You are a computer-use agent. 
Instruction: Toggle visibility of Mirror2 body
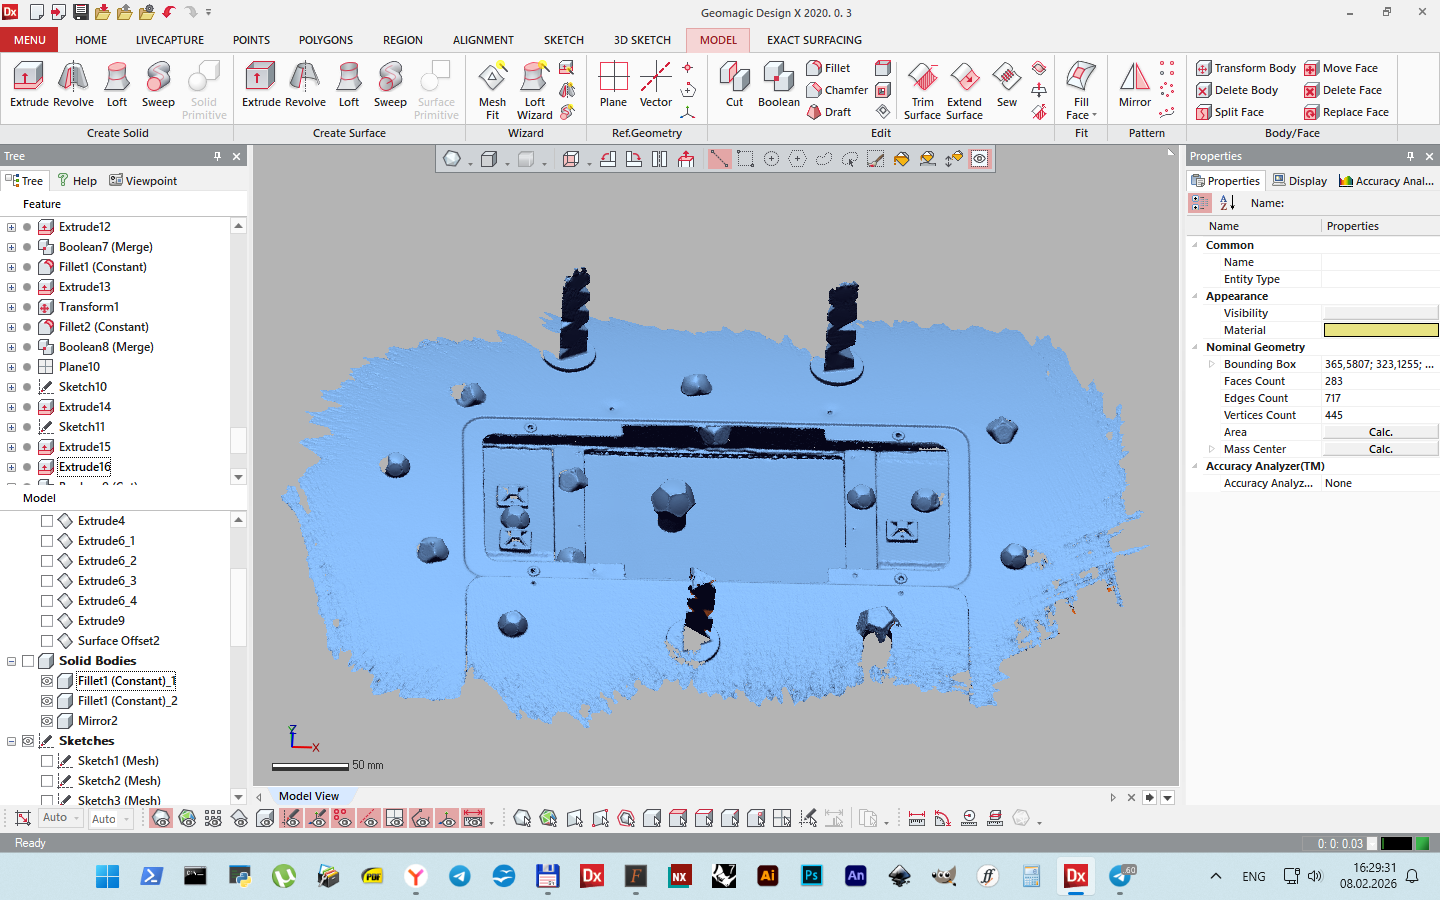tap(47, 721)
